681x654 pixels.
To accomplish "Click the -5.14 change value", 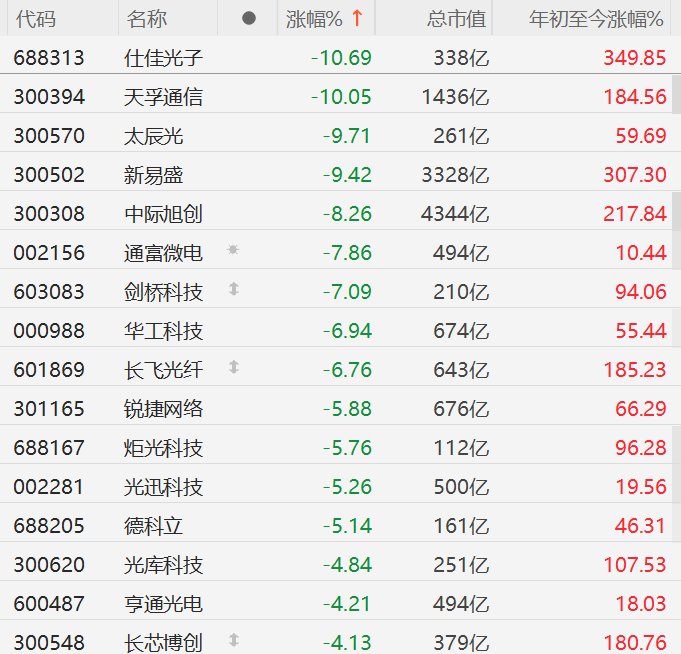I will click(347, 526).
